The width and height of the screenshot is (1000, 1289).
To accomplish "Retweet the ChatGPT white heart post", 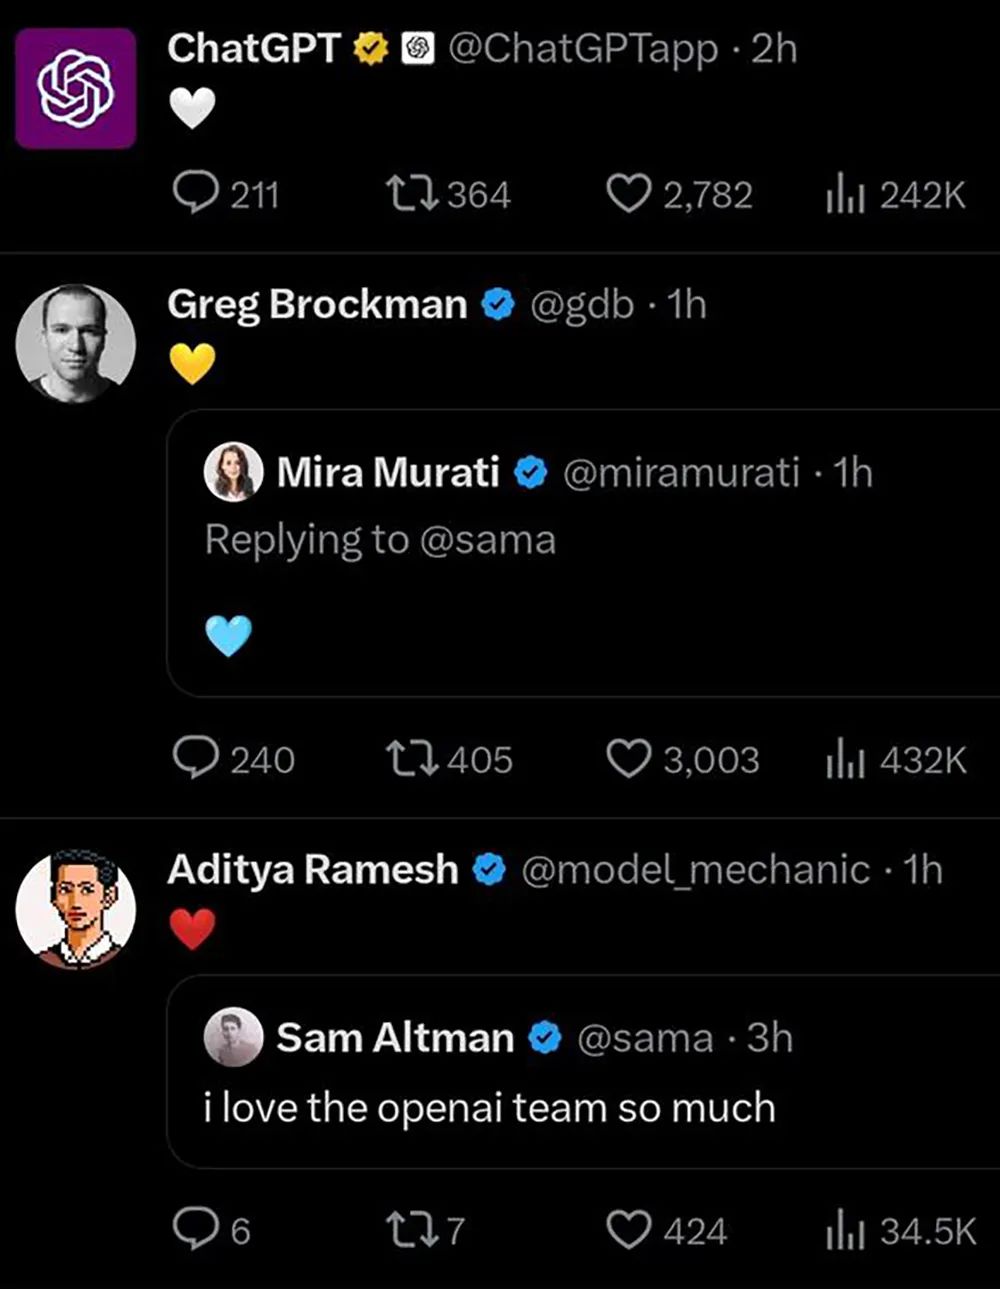I will click(411, 193).
